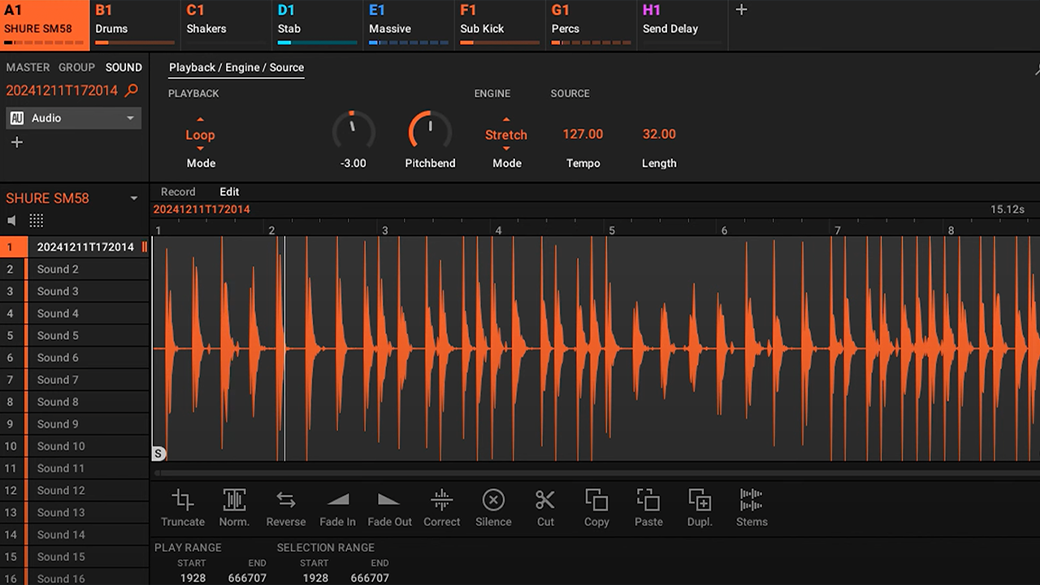The height and width of the screenshot is (585, 1040).
Task: Select Sound 11 slot
Action: tap(74, 468)
